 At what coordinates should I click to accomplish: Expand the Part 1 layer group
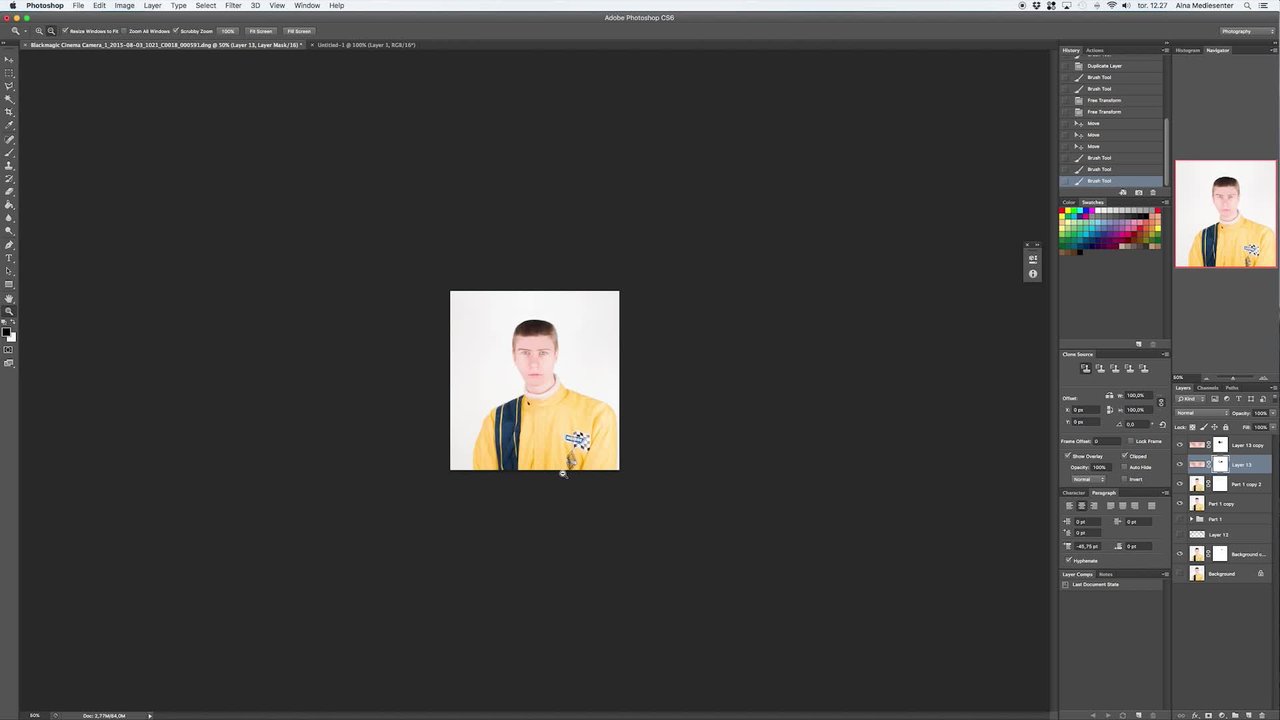[1190, 519]
